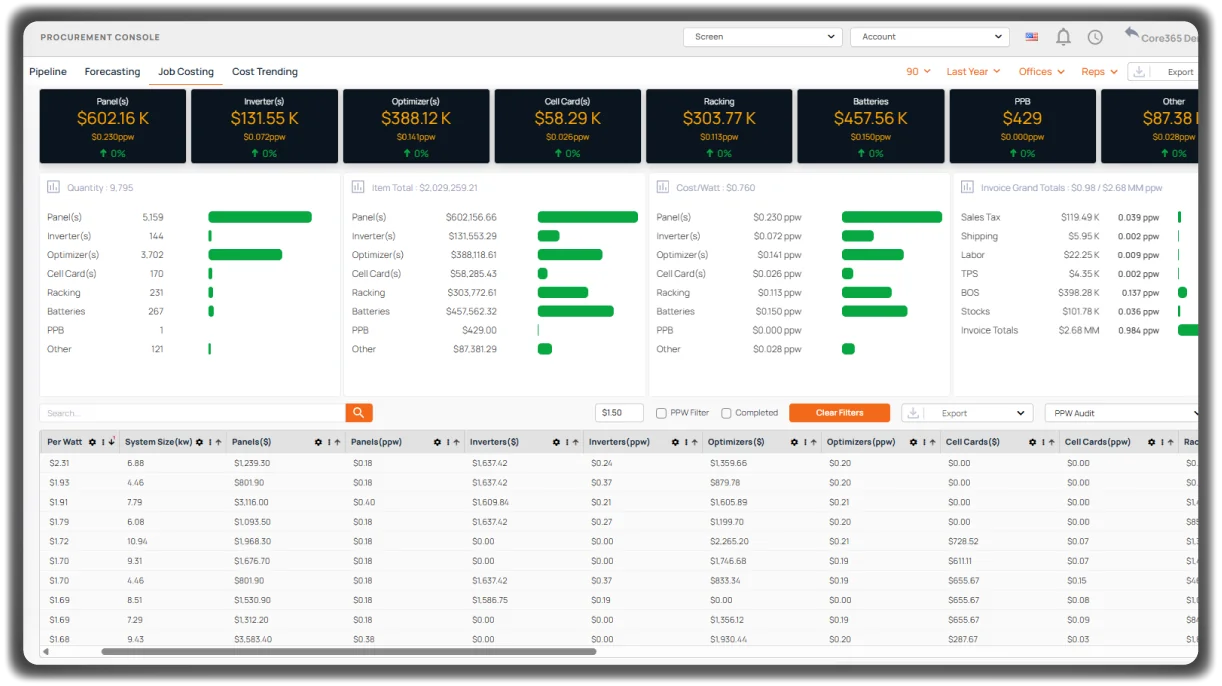
Task: Open Cell Cards(ppw) column gear settings
Action: coord(1151,442)
